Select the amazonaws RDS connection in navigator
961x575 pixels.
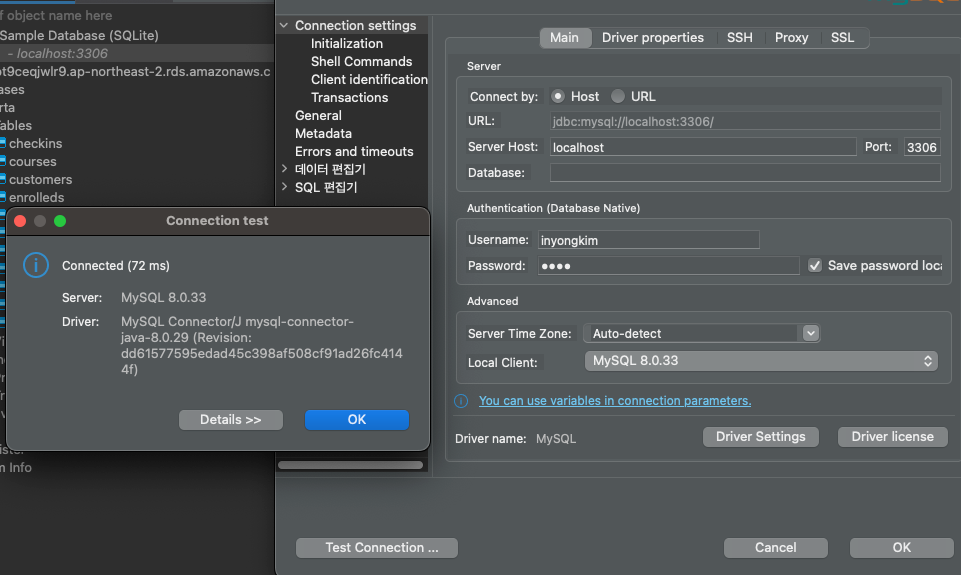point(135,72)
